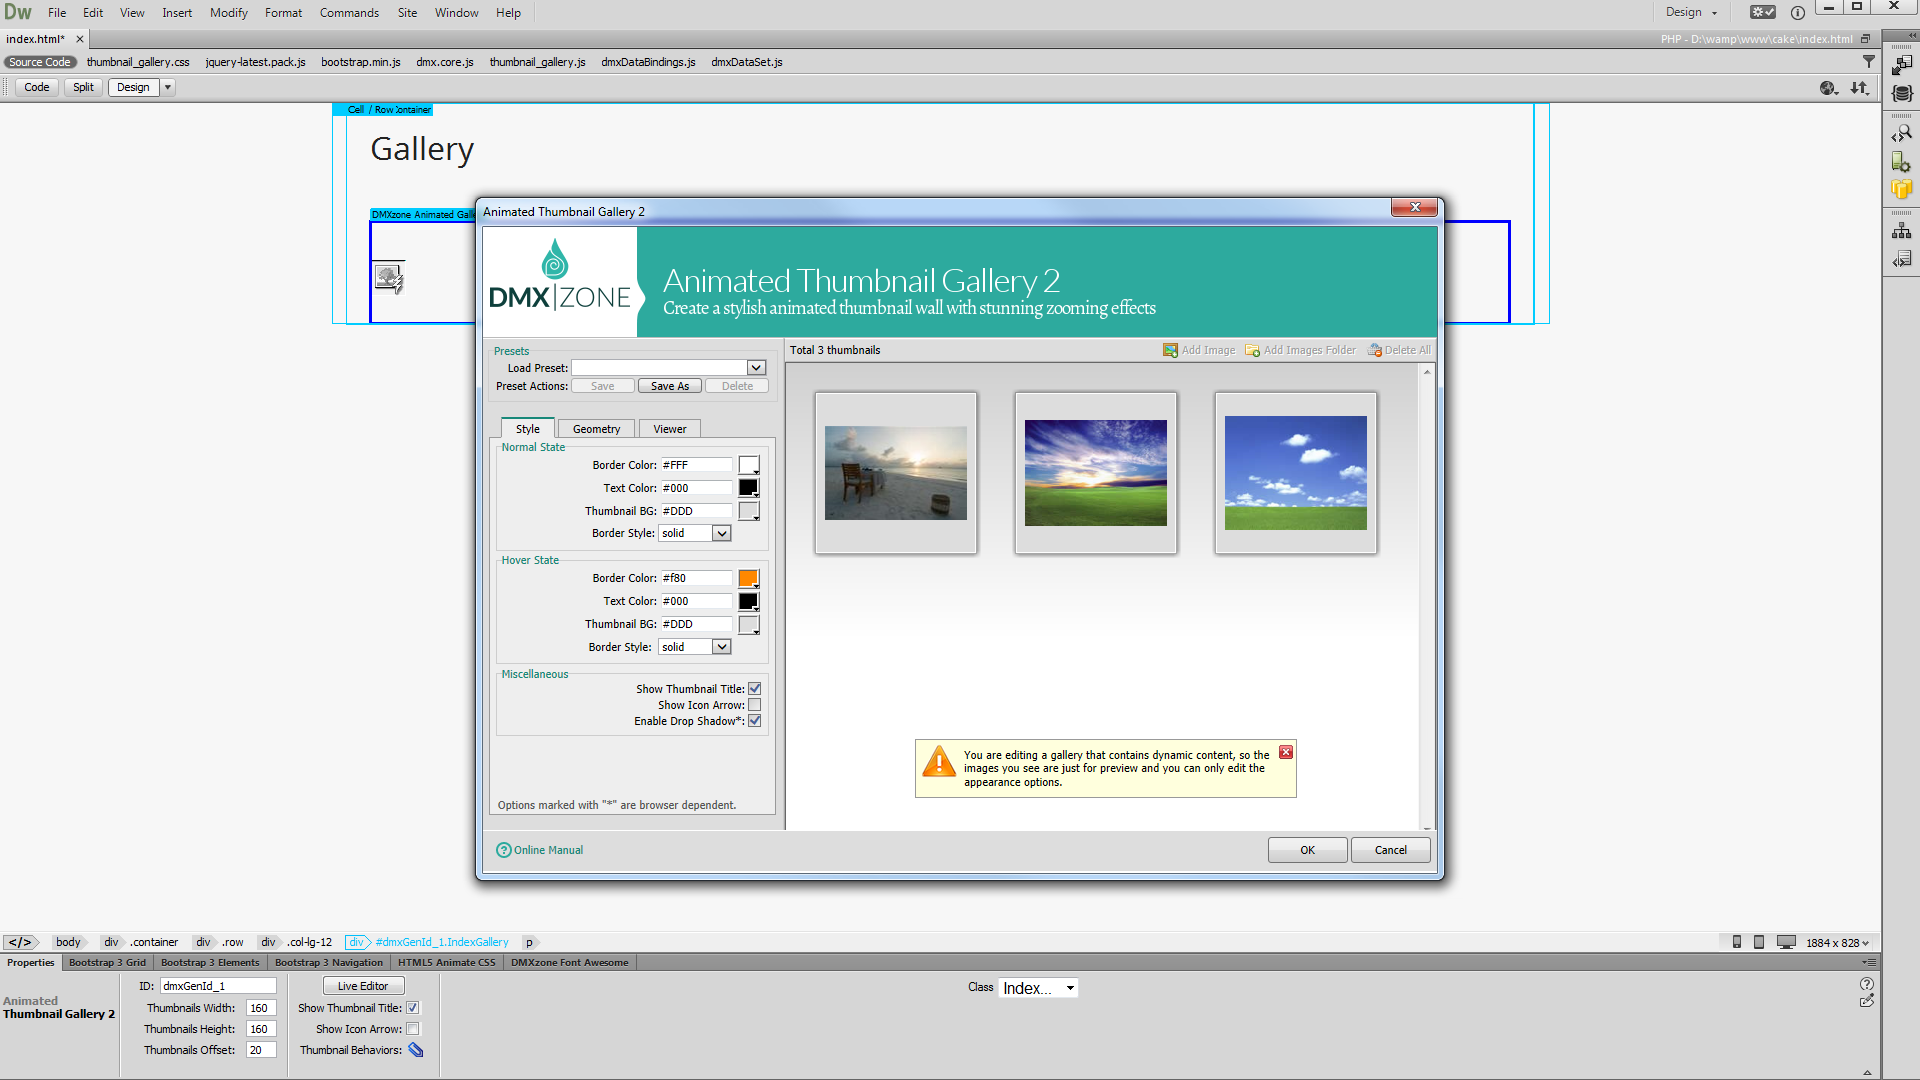
Task: Open the Live Editor button
Action: [363, 986]
